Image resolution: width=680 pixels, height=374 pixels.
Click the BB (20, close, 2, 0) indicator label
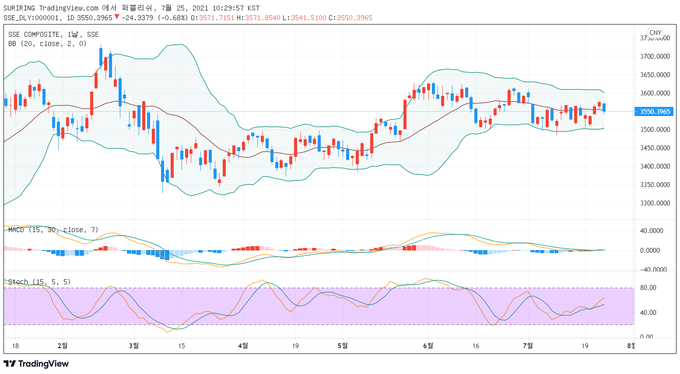coord(47,44)
